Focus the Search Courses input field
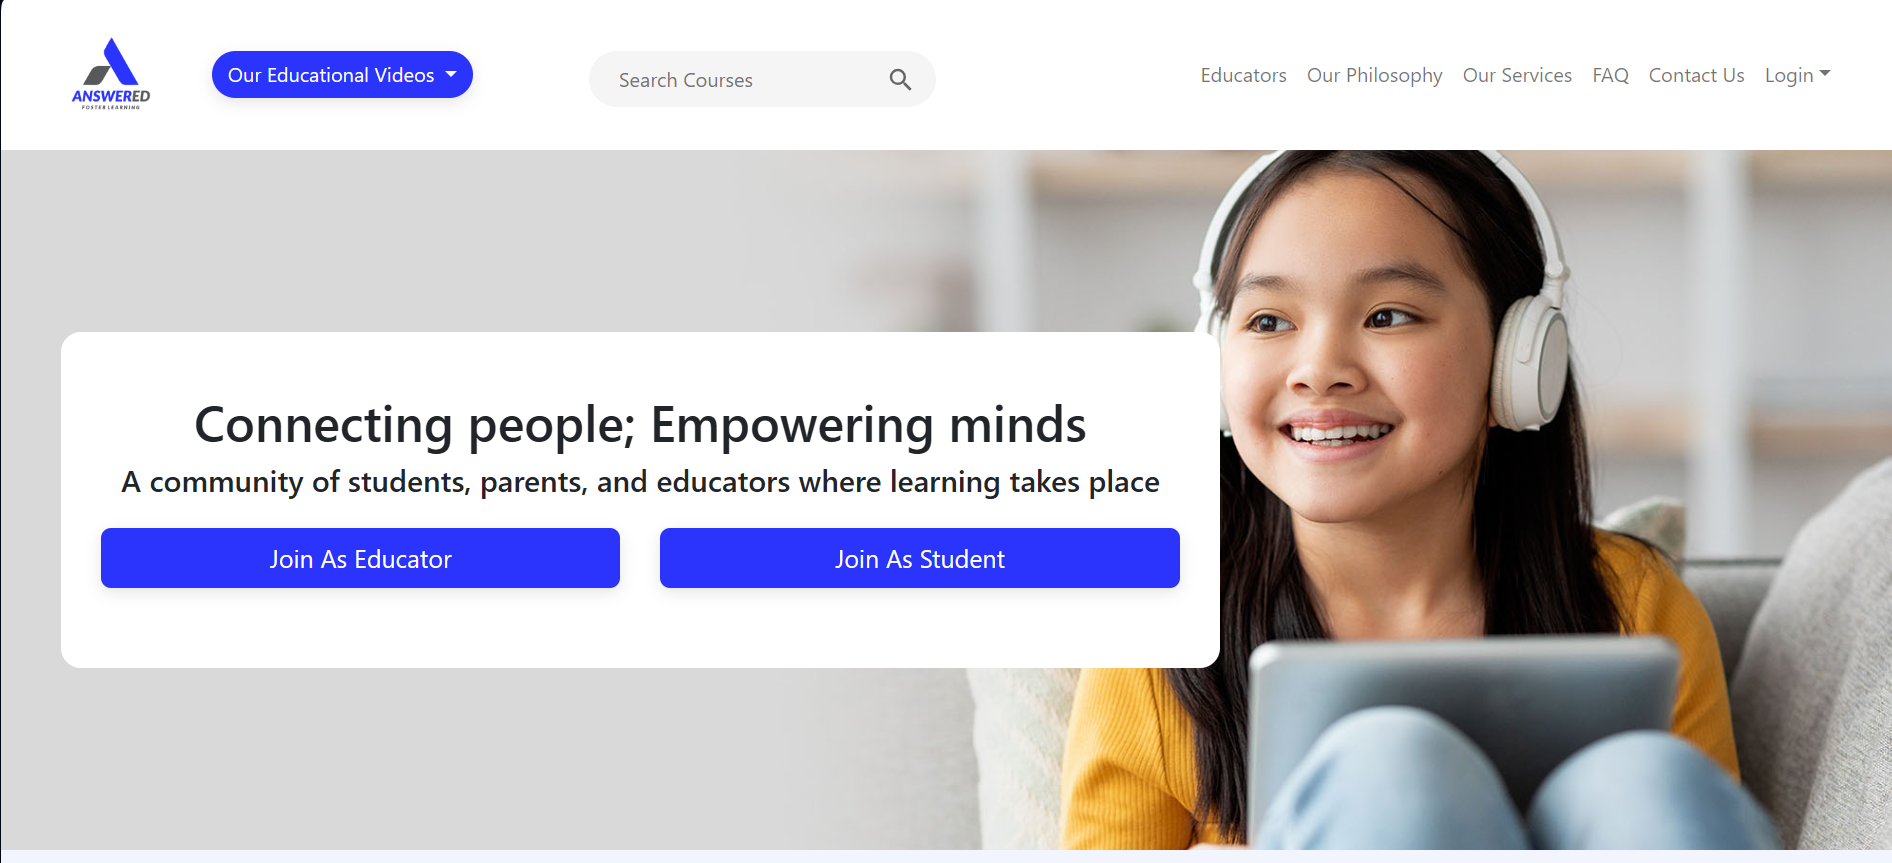The height and width of the screenshot is (863, 1892). pos(745,80)
